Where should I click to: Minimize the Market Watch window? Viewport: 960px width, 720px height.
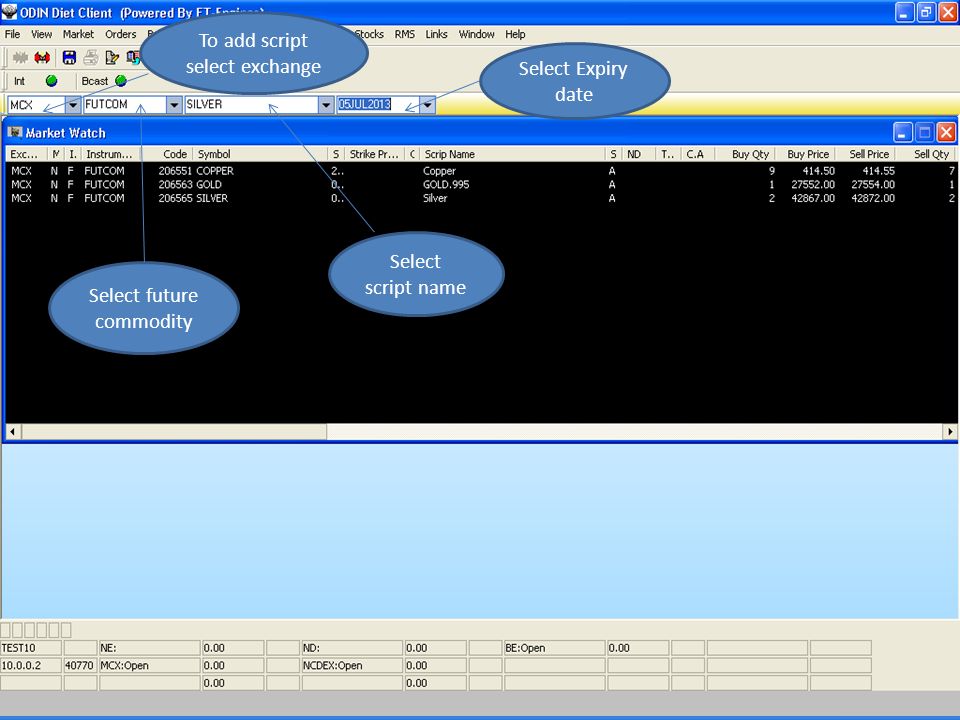[902, 132]
